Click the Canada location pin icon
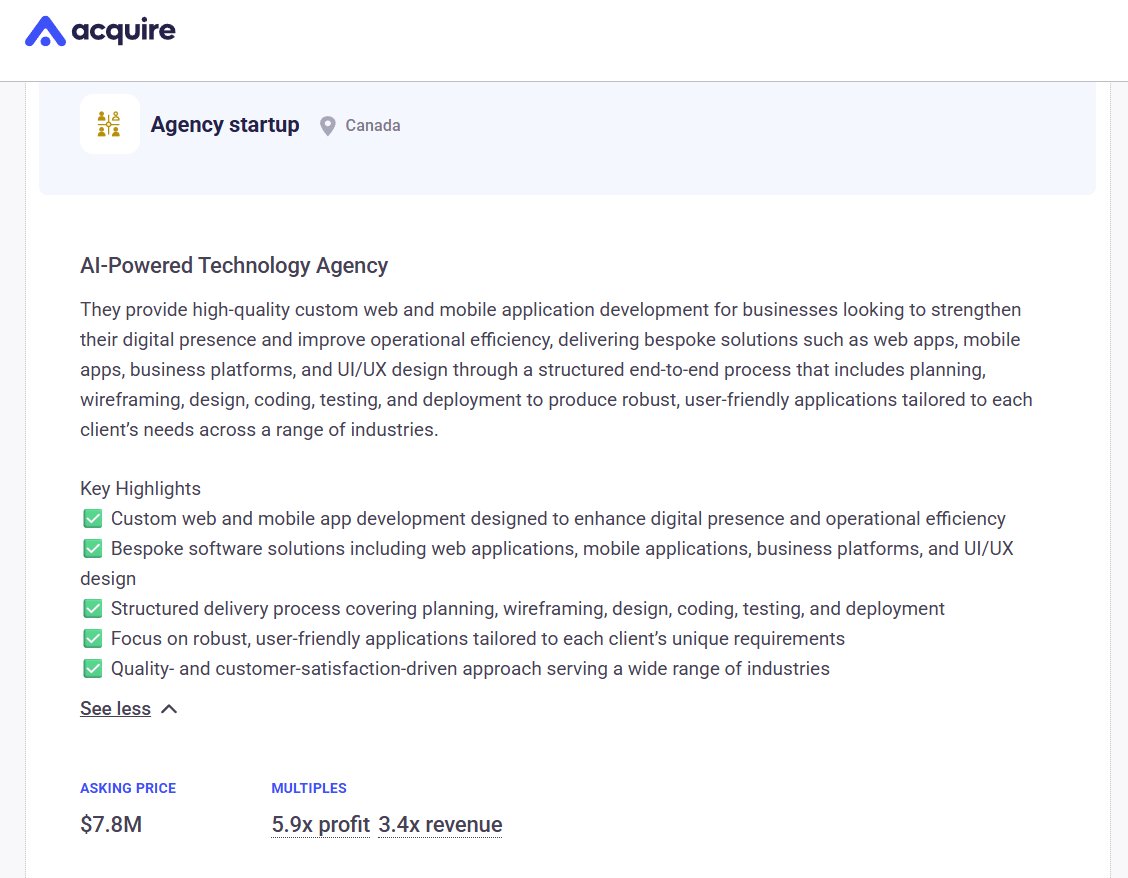Viewport: 1128px width, 878px height. (x=327, y=126)
